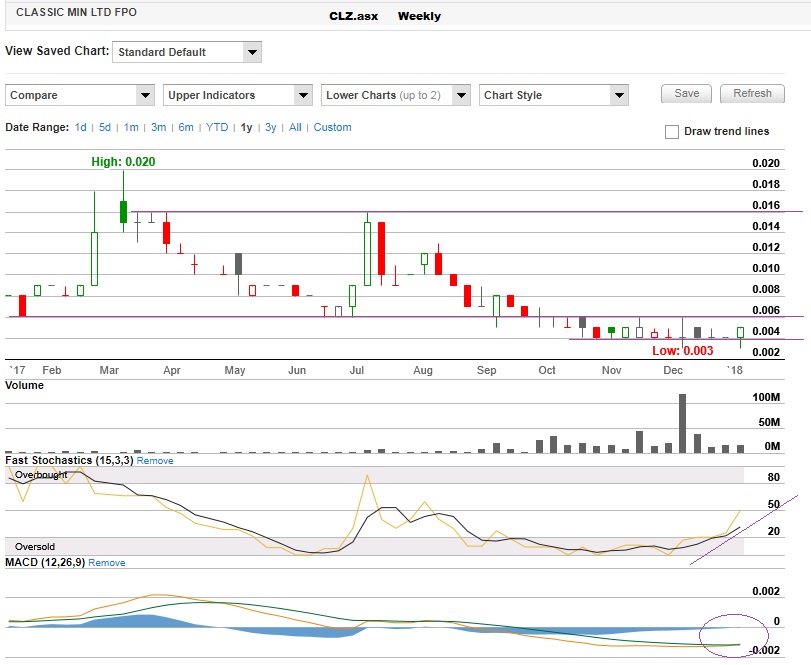
Task: Select the All date range
Action: click(295, 127)
